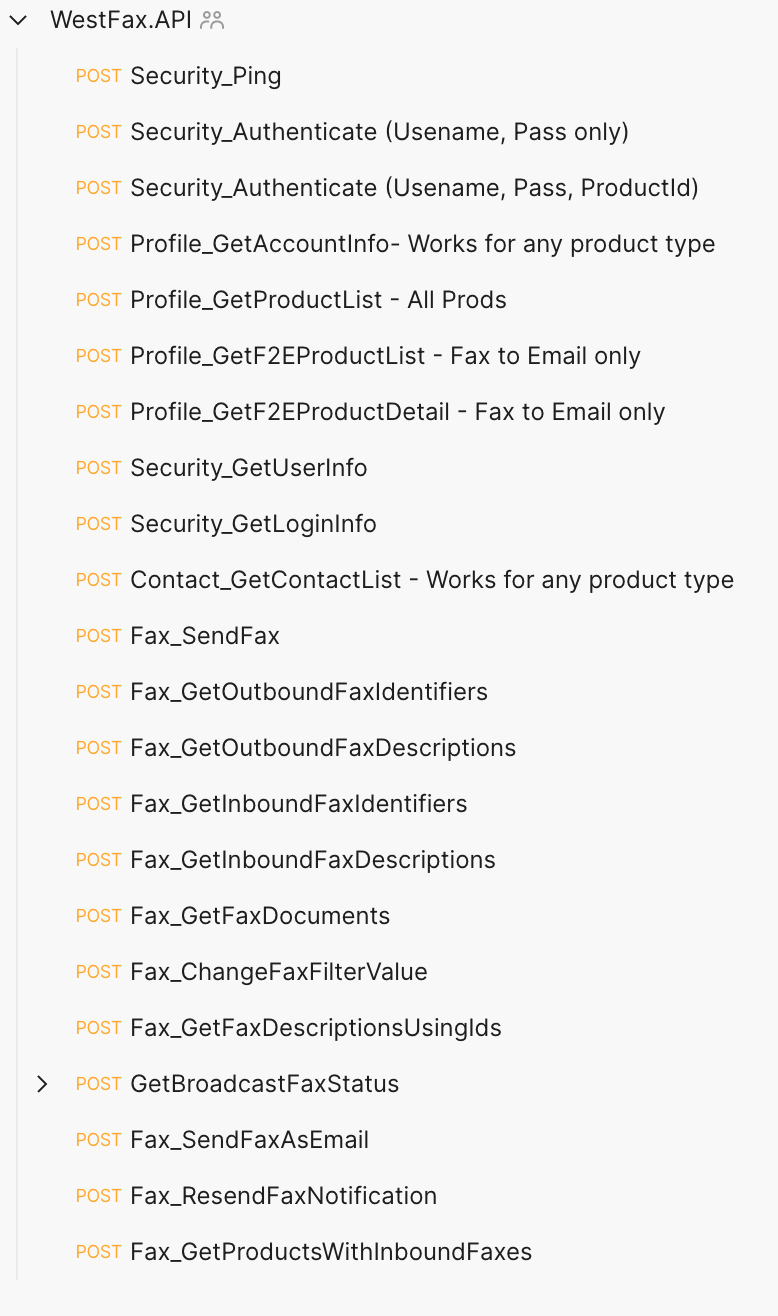Select the Security_GetUserInfo request

coord(249,468)
